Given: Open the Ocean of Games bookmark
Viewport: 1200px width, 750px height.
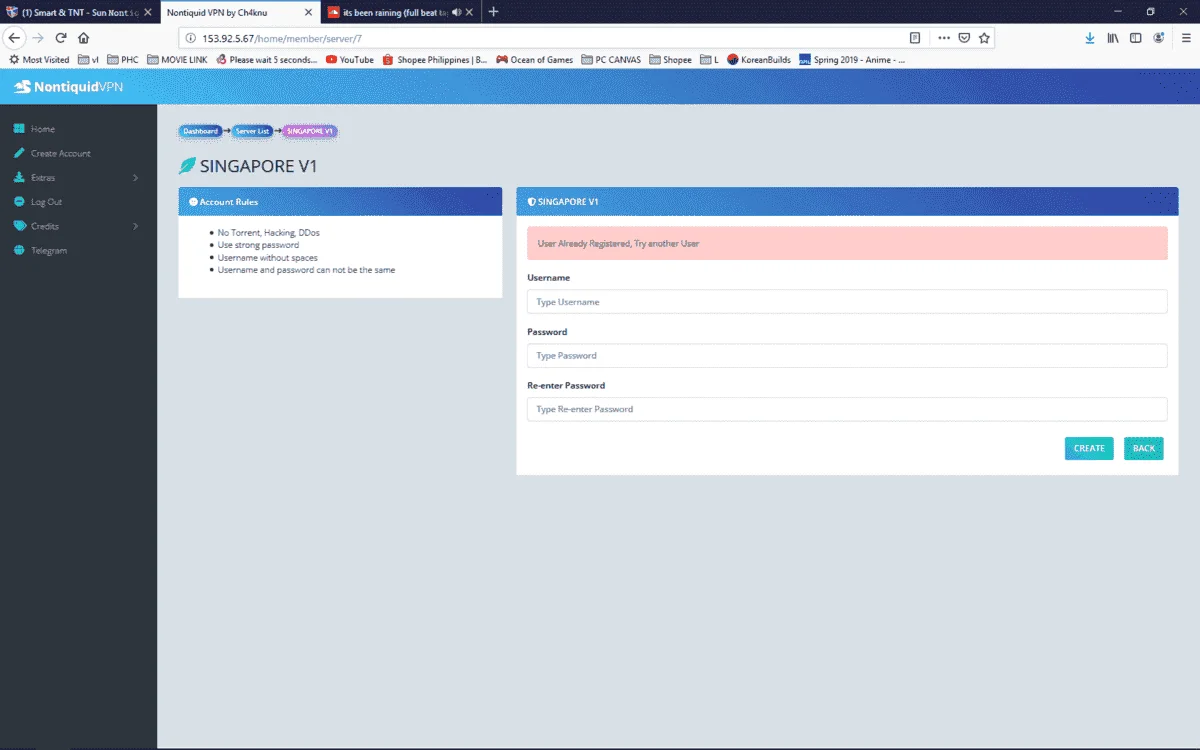Looking at the screenshot, I should click(534, 60).
